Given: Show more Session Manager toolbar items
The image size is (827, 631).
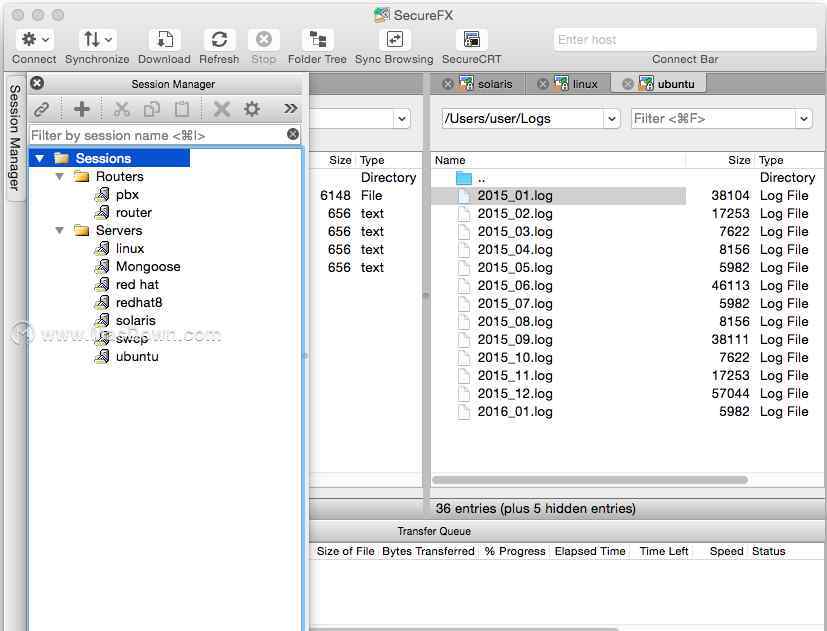Looking at the screenshot, I should [x=290, y=109].
